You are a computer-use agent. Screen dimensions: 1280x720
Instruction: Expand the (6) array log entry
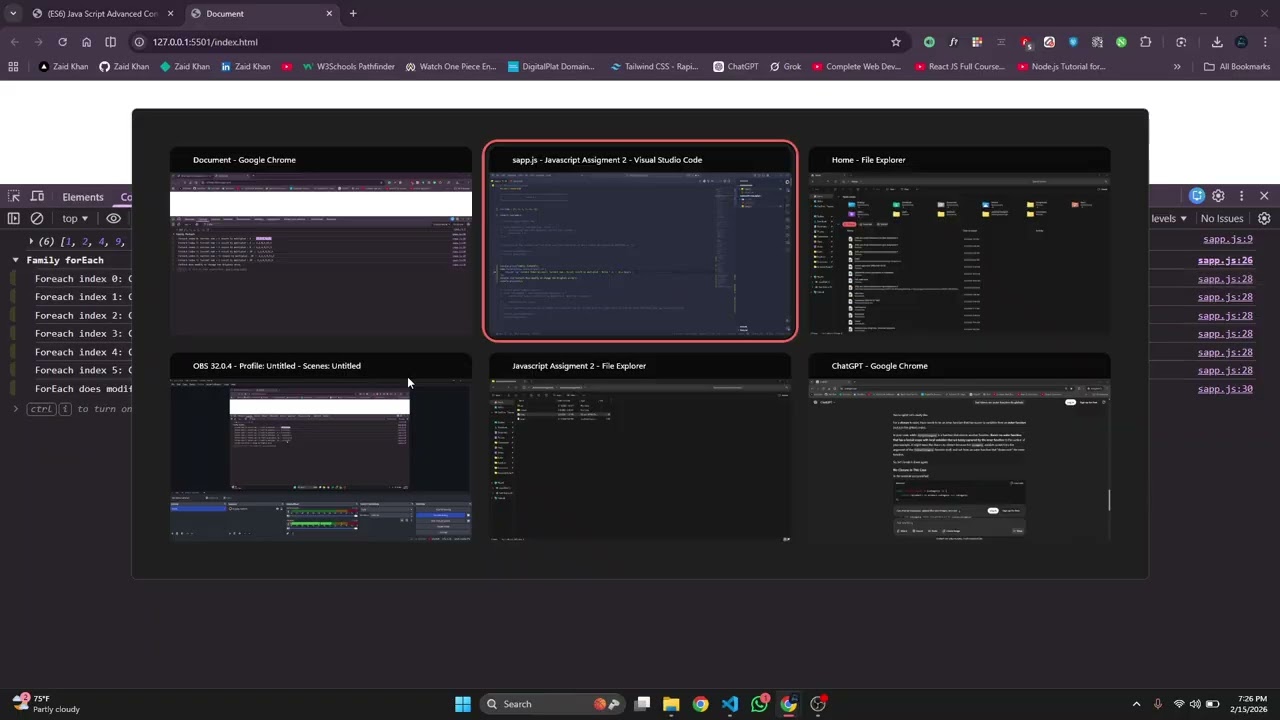tap(31, 241)
